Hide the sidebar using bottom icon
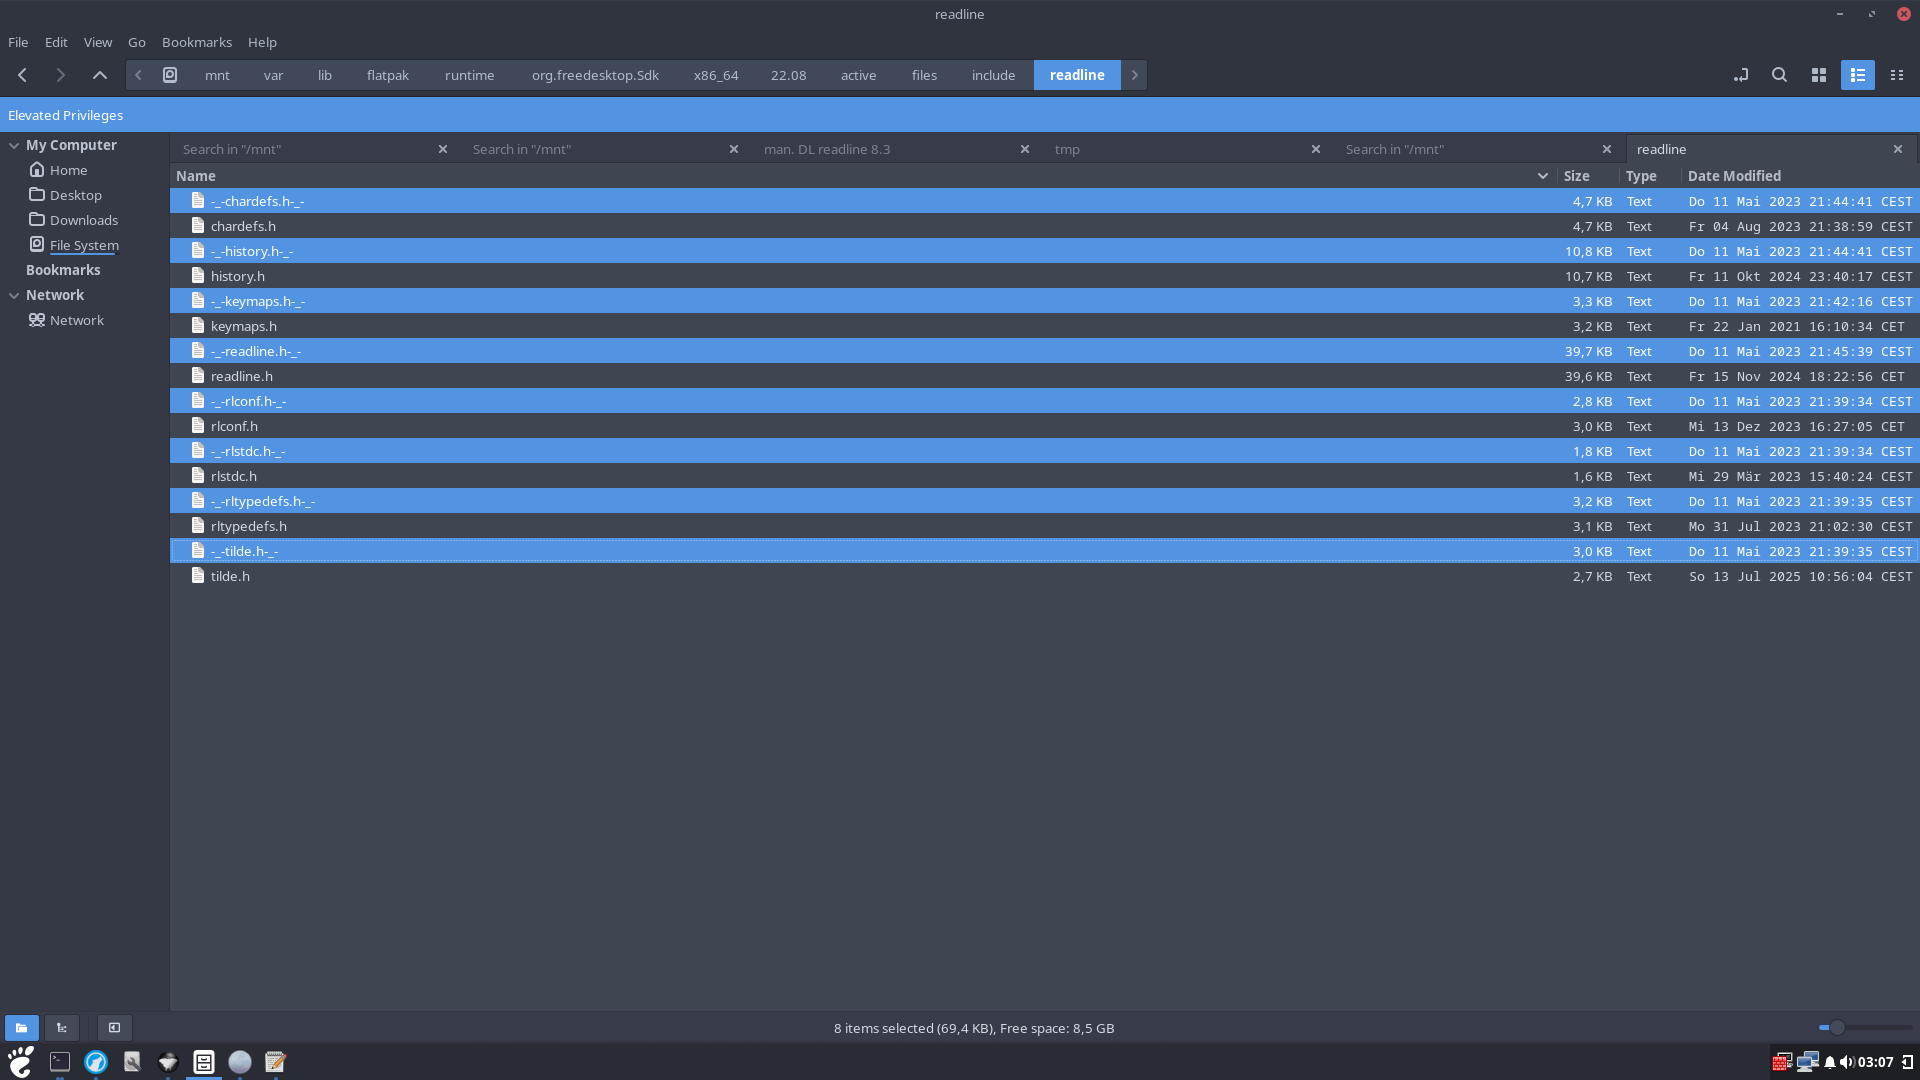Screen dimensions: 1920x1080 pyautogui.click(x=114, y=1028)
